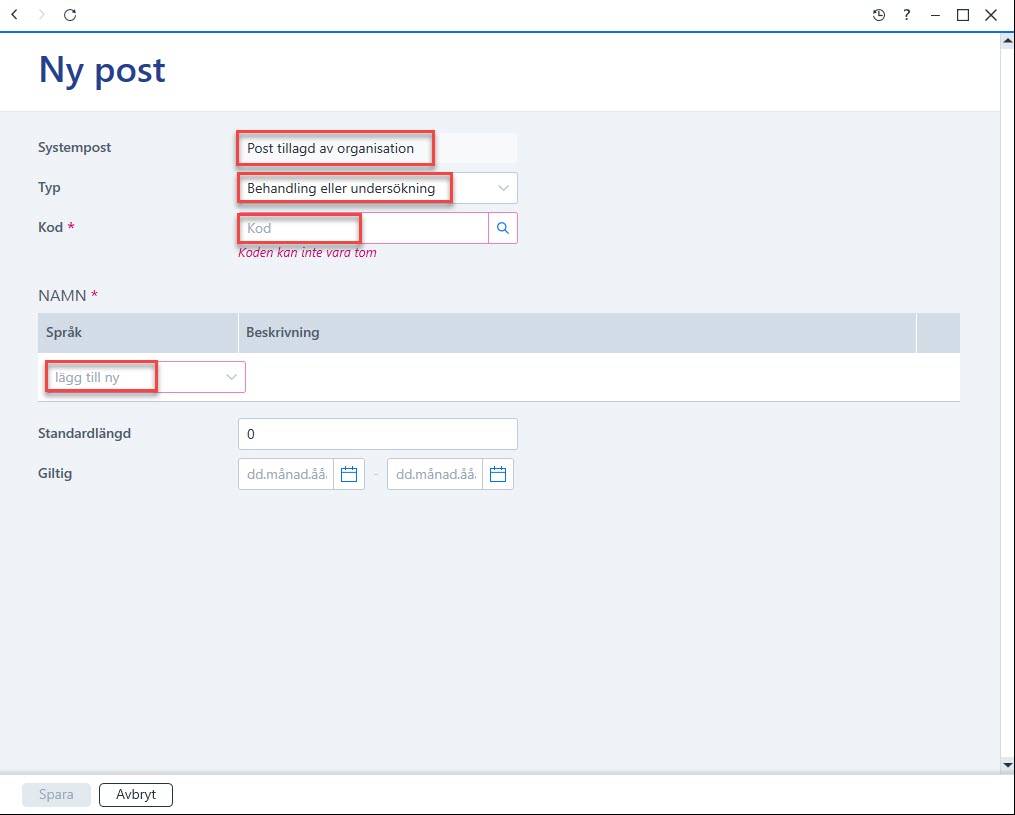
Task: Expand the Typ dropdown chevron
Action: 503,188
